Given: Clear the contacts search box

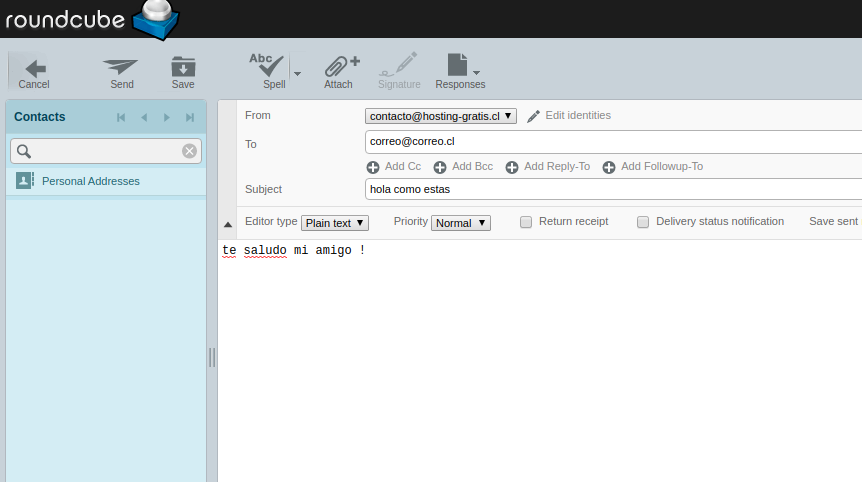Looking at the screenshot, I should (189, 151).
